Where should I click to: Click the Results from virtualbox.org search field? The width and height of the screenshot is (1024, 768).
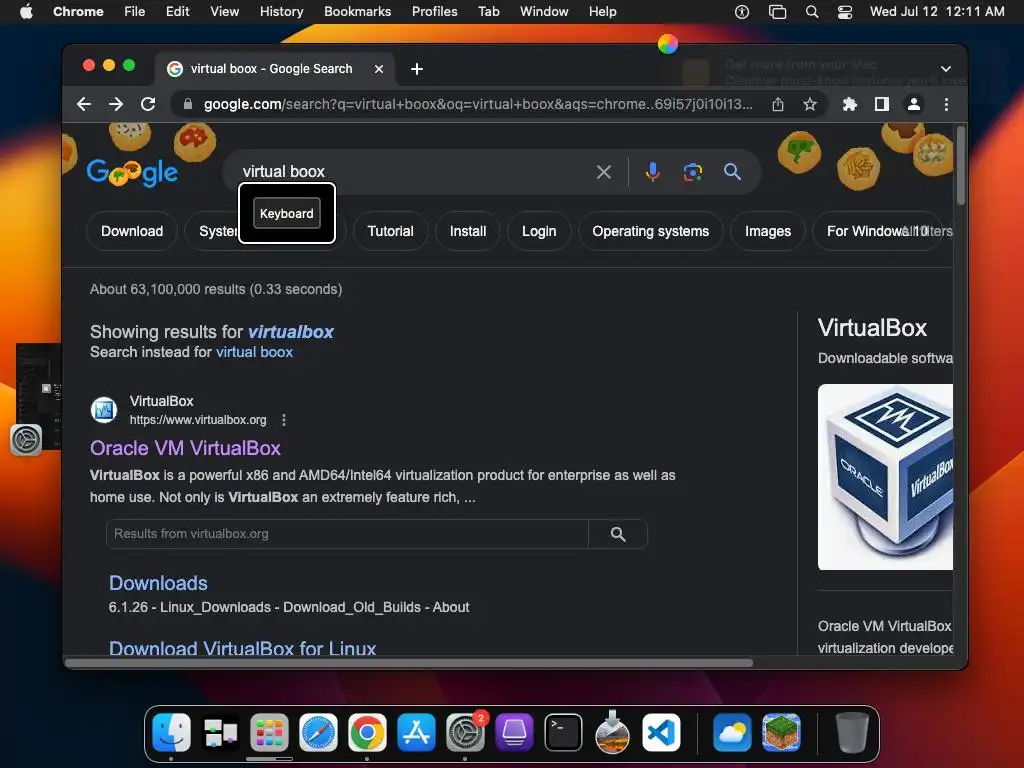click(x=347, y=534)
